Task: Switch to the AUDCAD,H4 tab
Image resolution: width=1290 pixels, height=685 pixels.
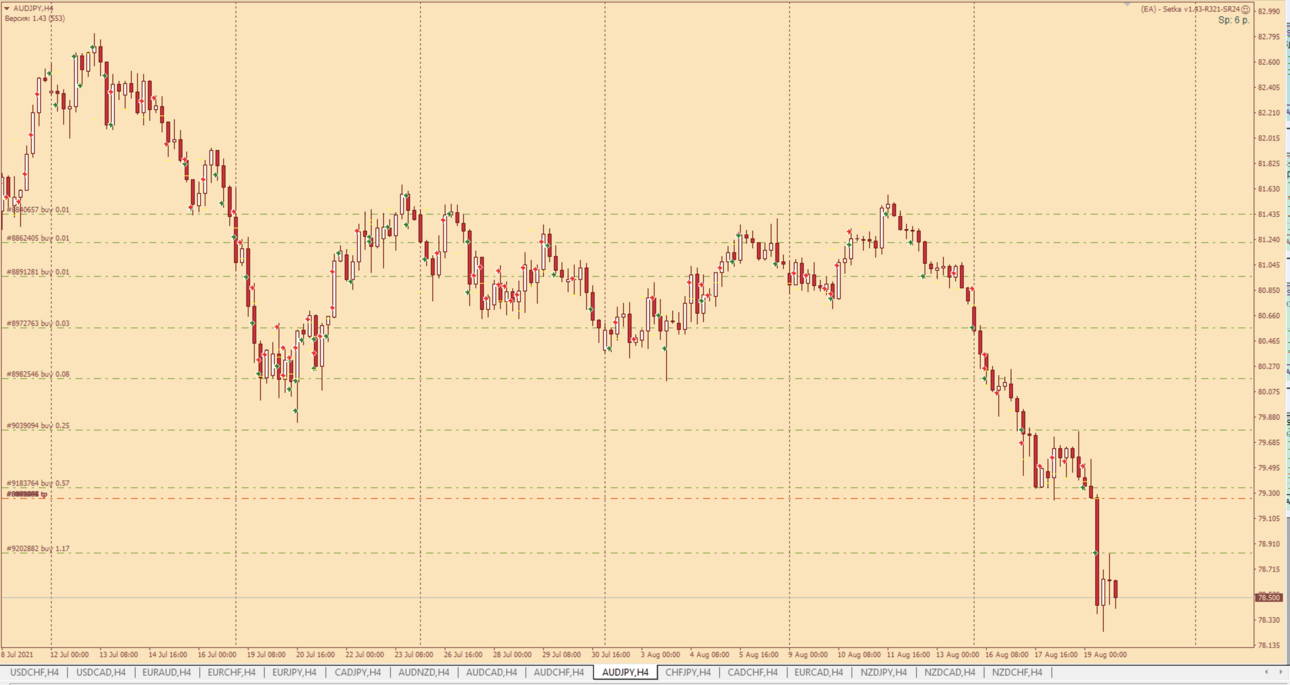Action: click(492, 672)
